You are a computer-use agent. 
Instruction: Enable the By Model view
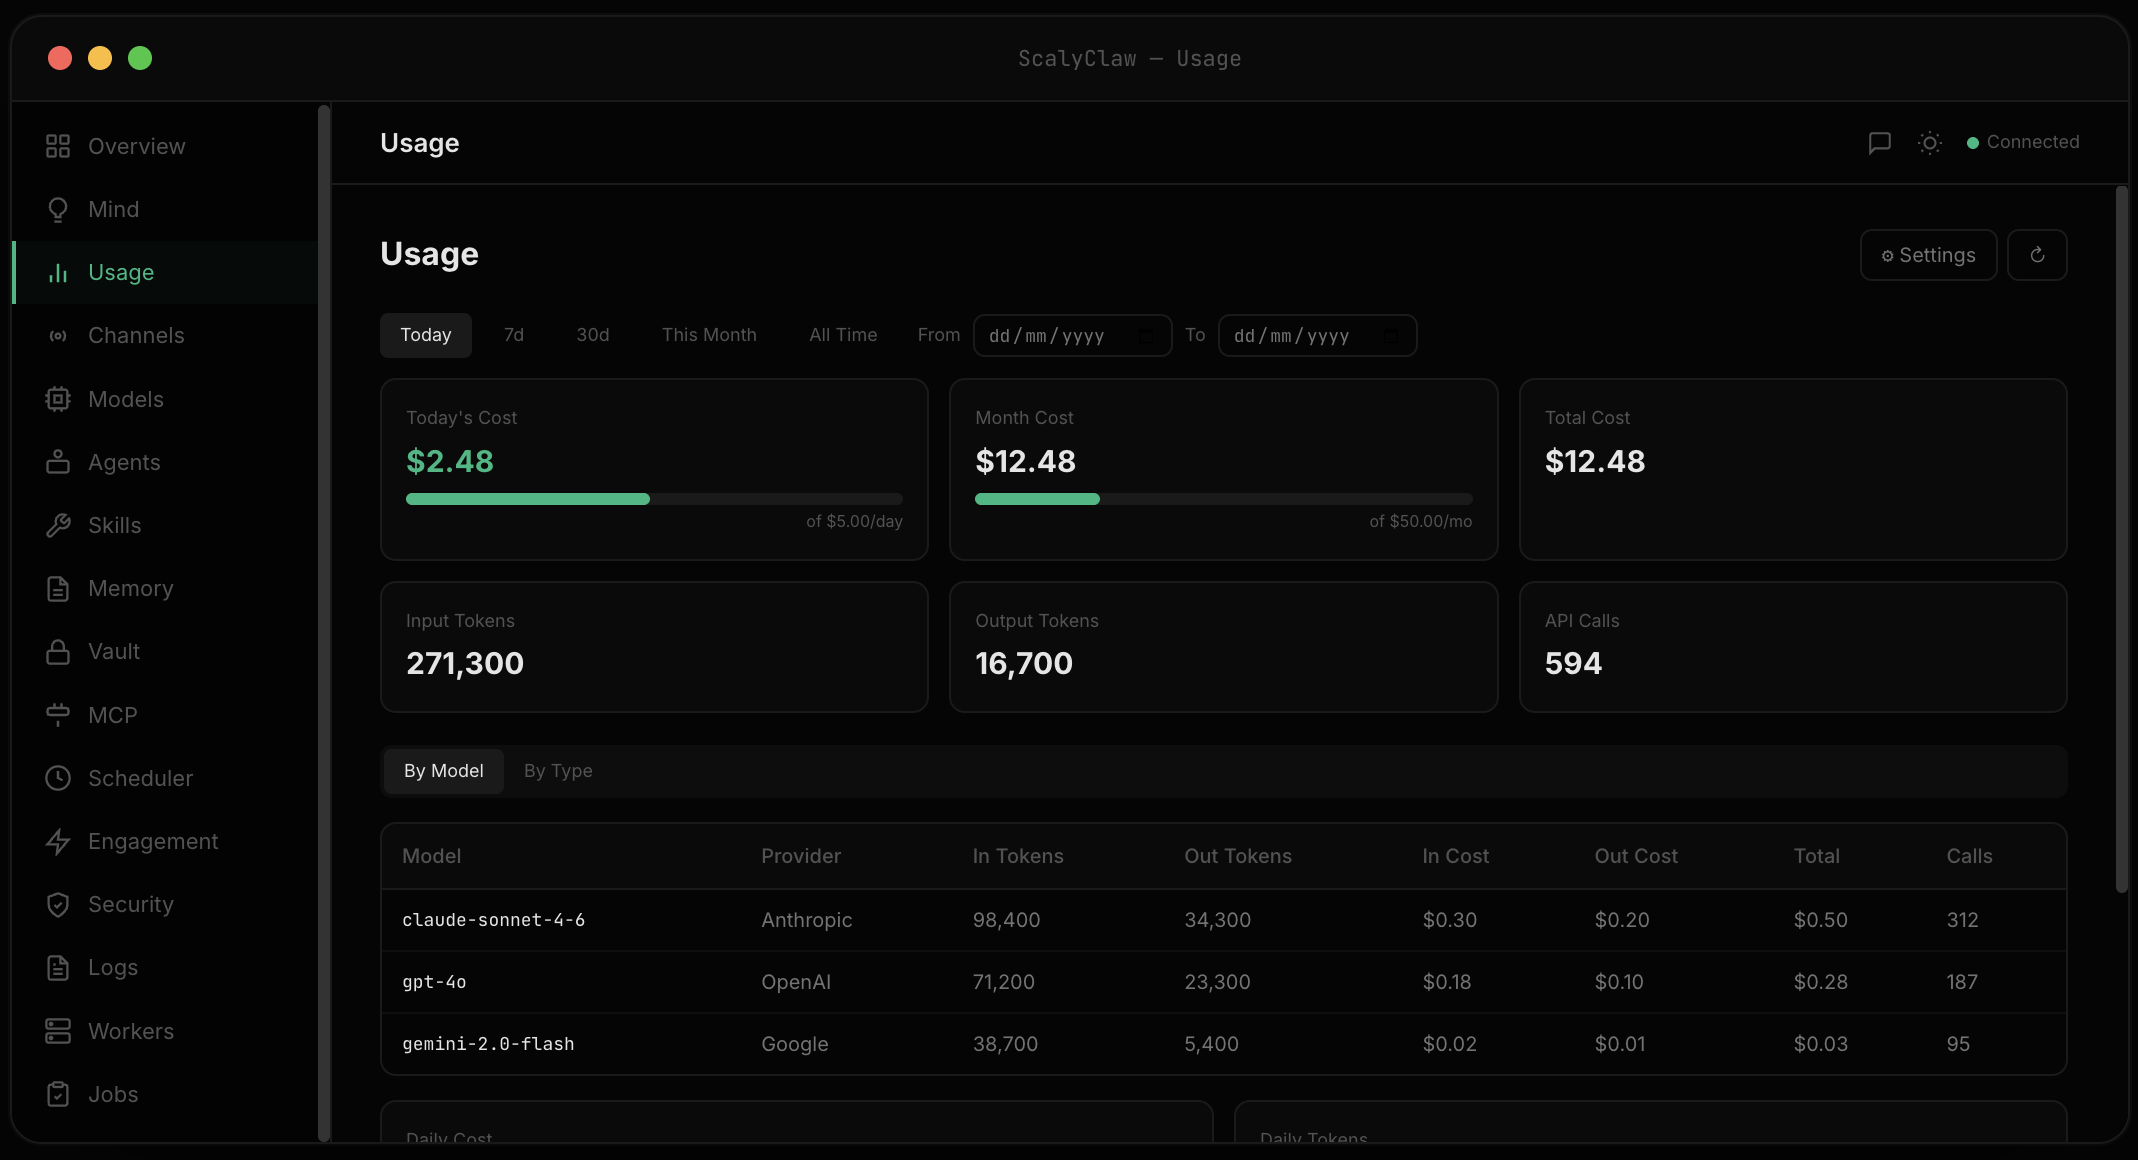(443, 770)
